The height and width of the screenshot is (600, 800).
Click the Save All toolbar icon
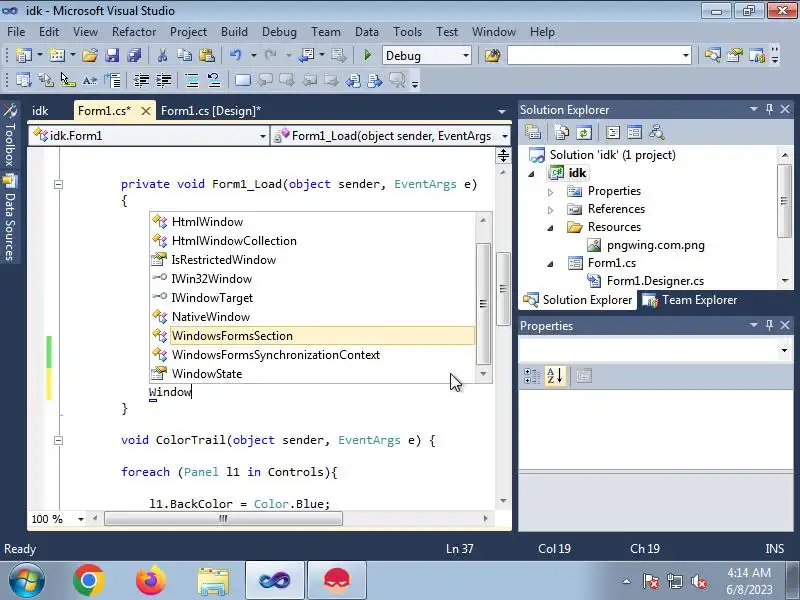[x=134, y=55]
